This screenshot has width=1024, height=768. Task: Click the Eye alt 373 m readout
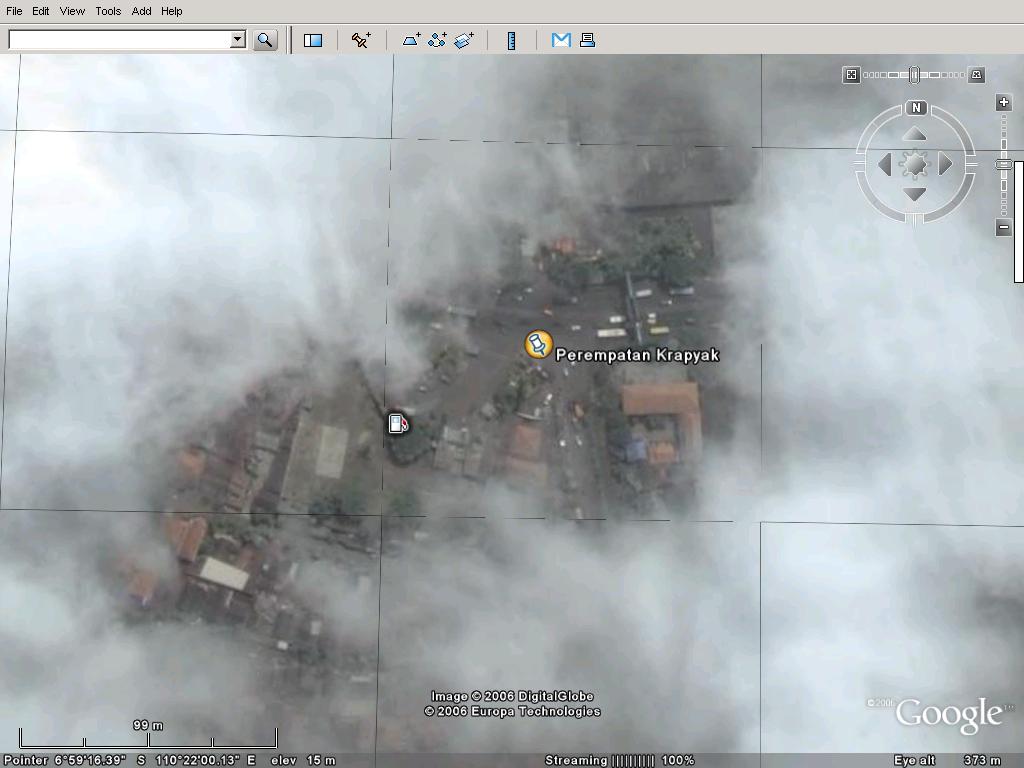click(947, 760)
